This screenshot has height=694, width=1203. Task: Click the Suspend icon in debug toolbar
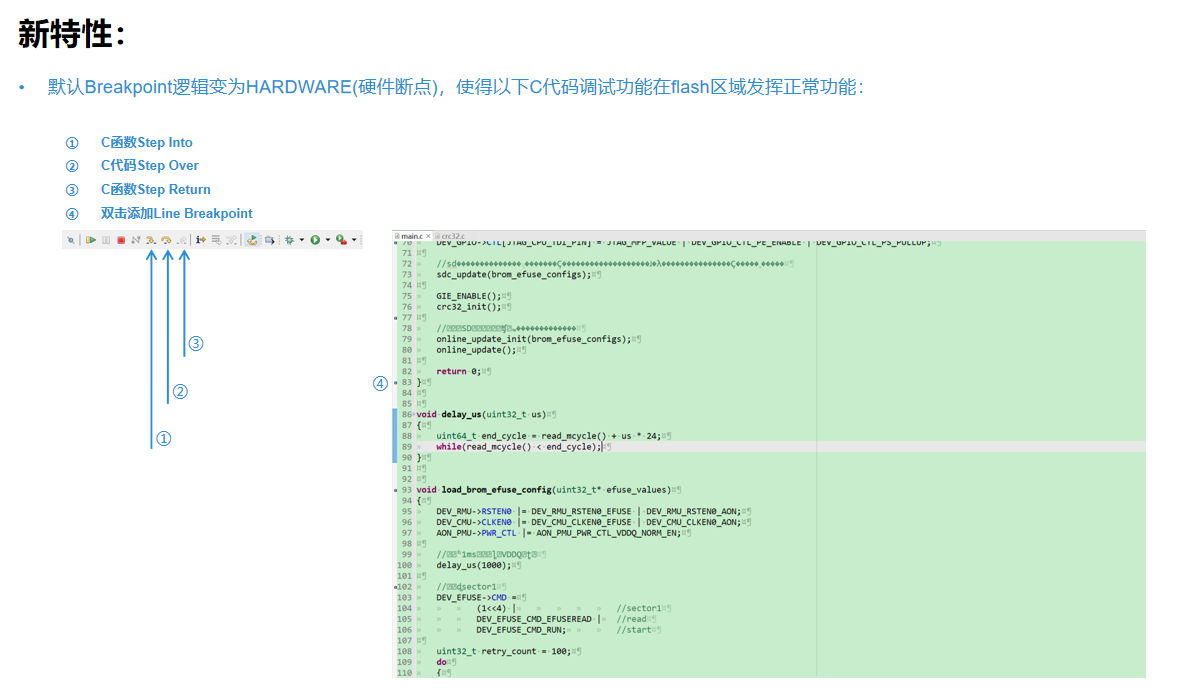(105, 240)
